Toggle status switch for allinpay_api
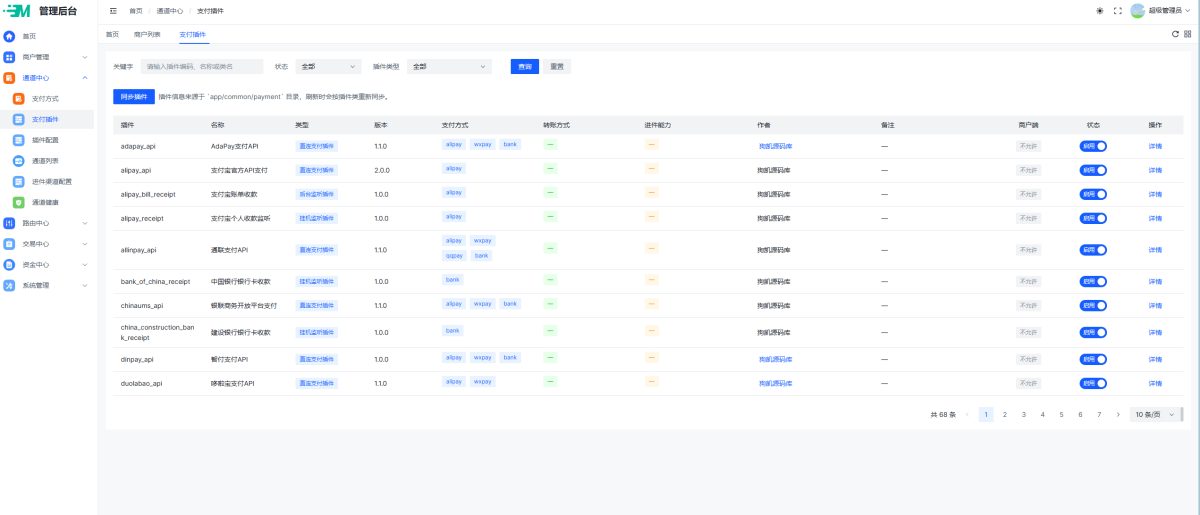 click(x=1093, y=250)
